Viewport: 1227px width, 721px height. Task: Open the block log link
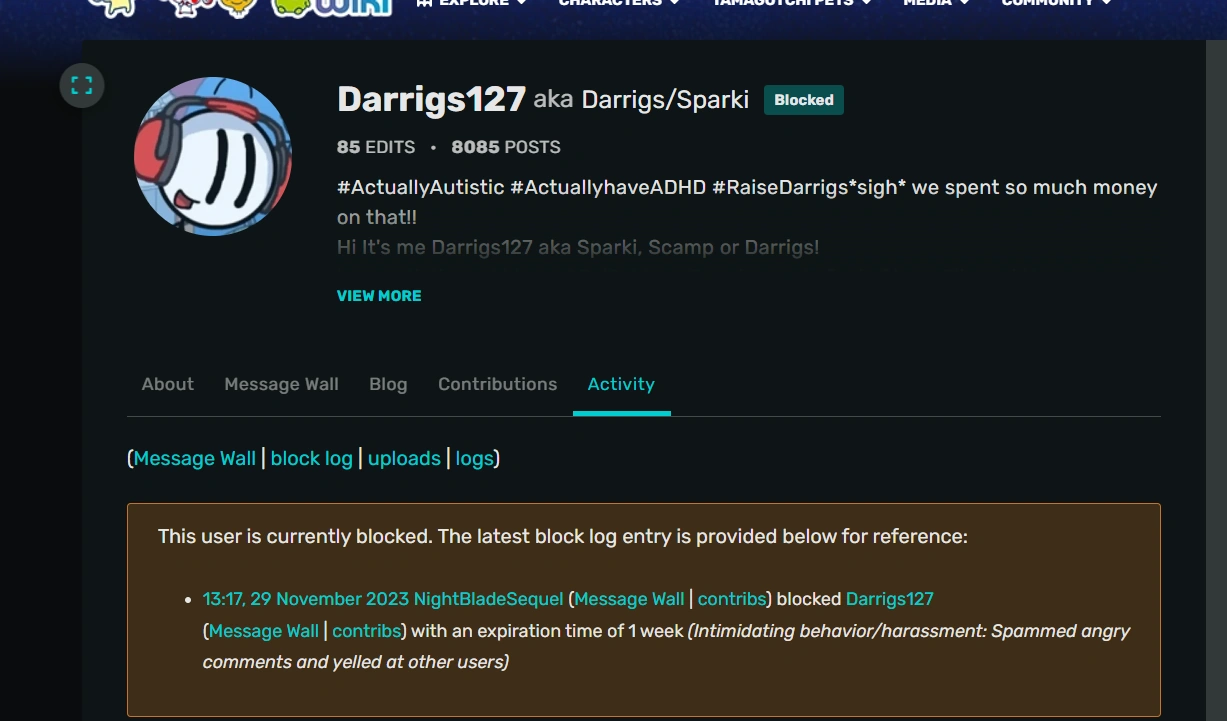pyautogui.click(x=311, y=458)
